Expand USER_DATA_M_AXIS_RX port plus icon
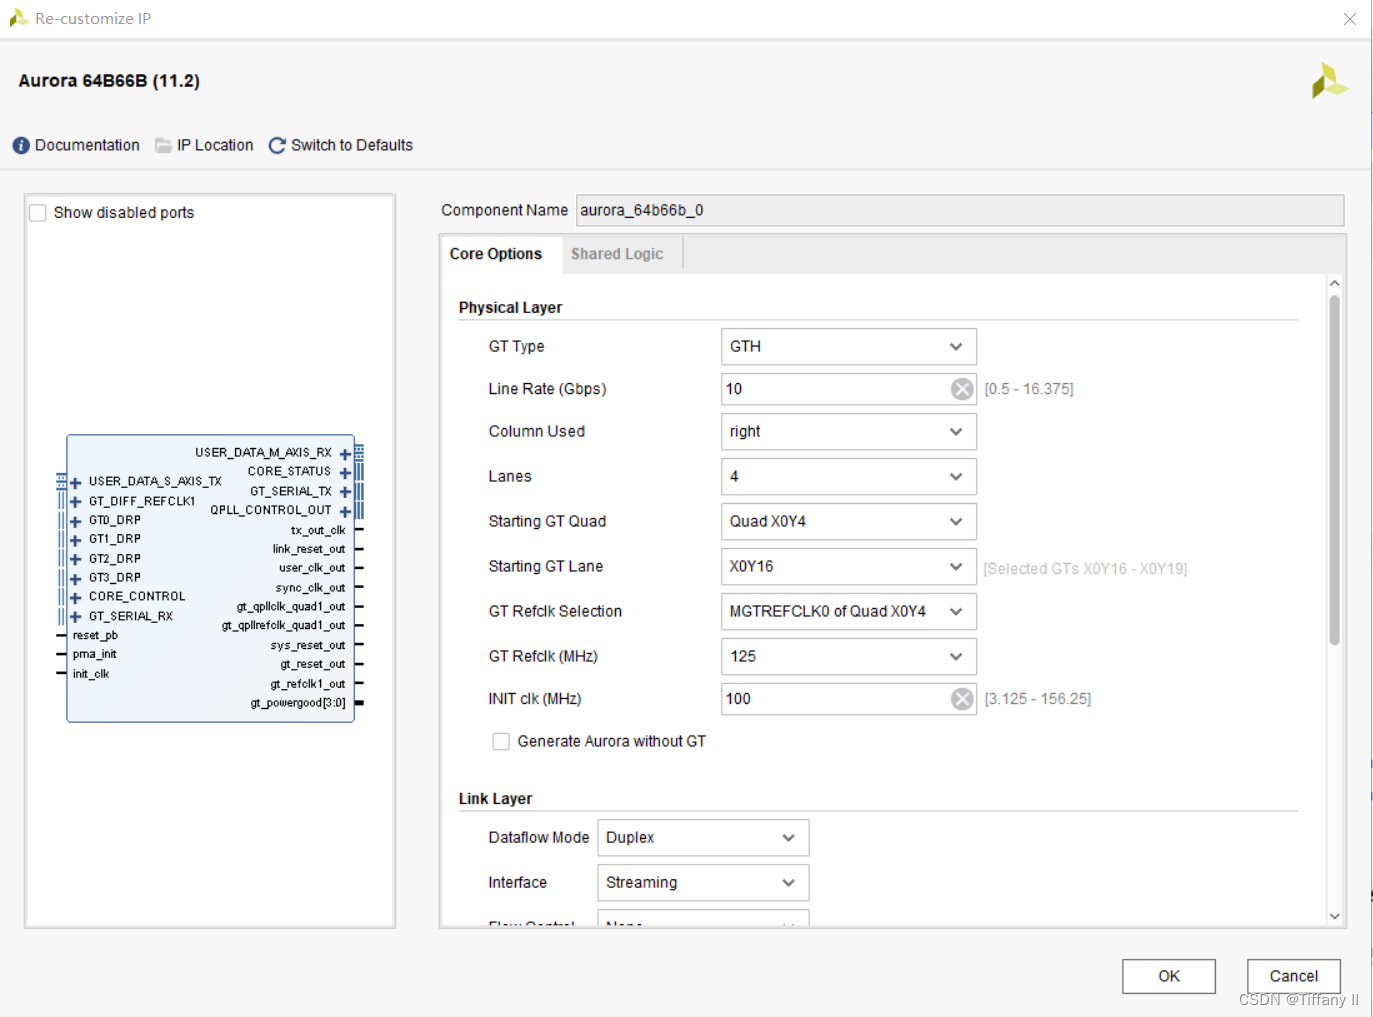 (x=345, y=454)
